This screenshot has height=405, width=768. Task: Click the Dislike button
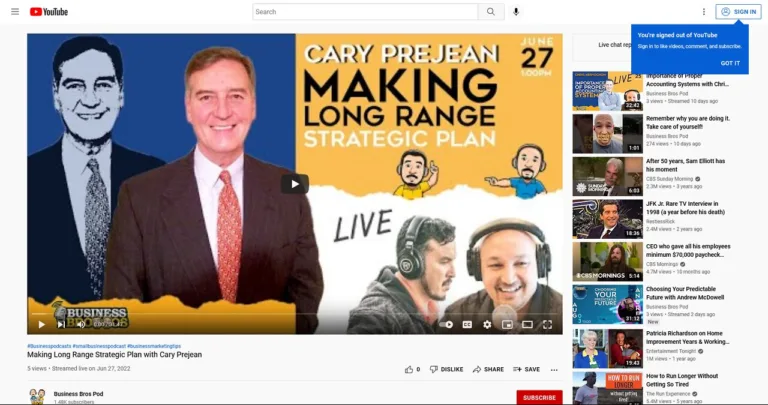[446, 369]
